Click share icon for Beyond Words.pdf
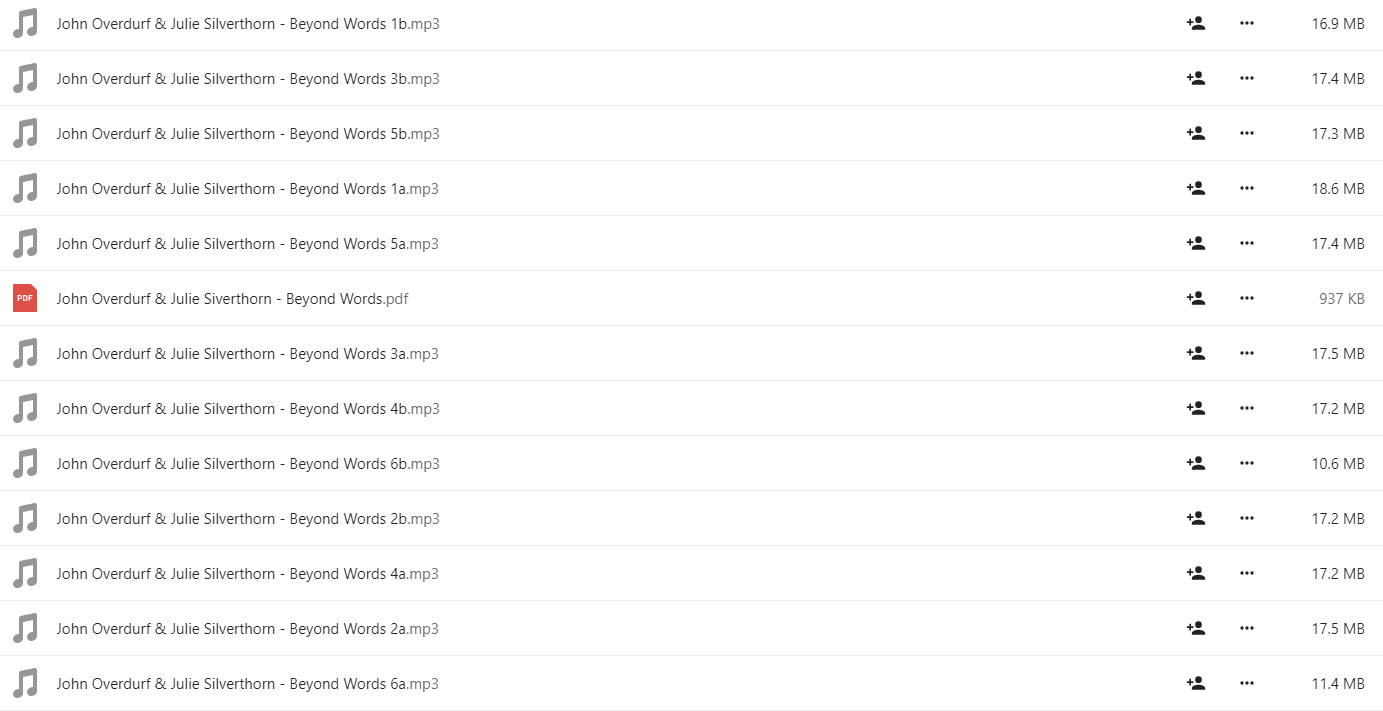The height and width of the screenshot is (711, 1383). [1195, 298]
